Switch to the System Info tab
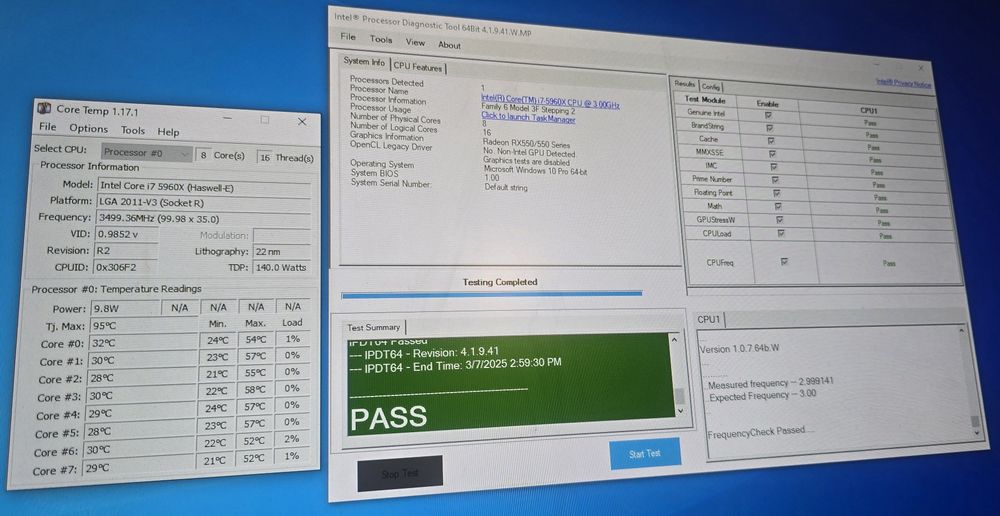Screen dimensions: 1000x516 coord(364,62)
